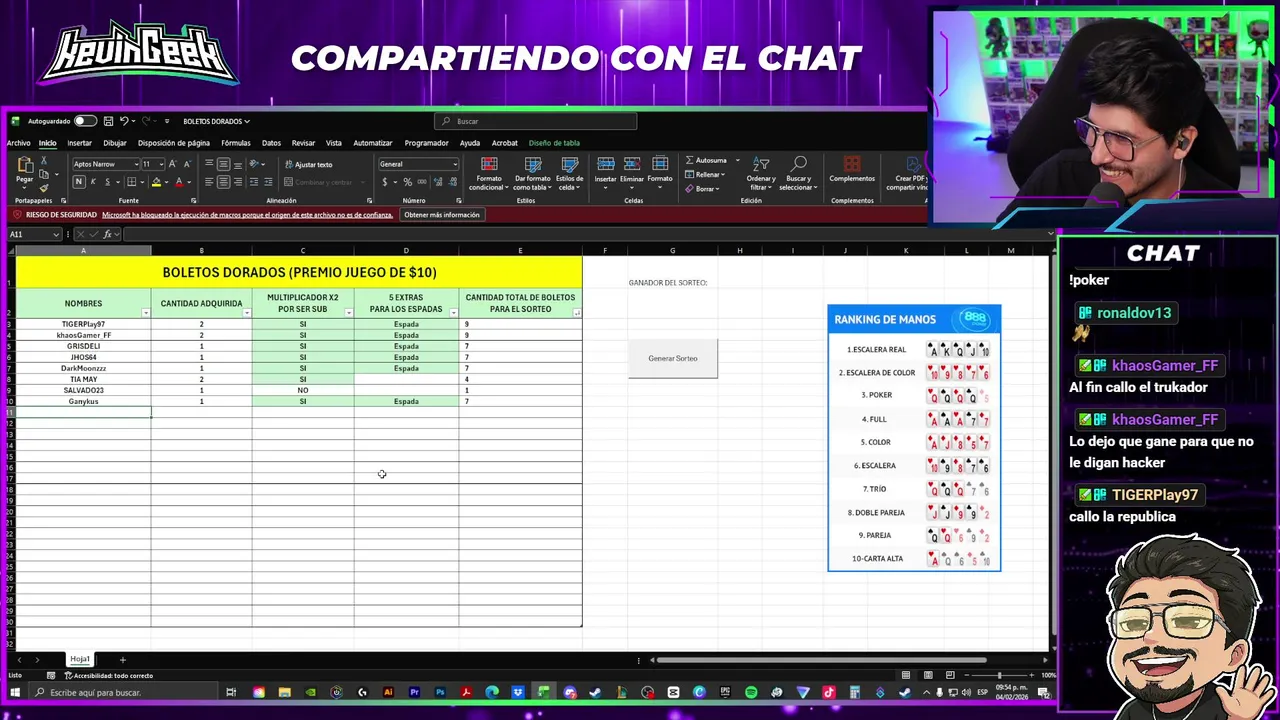Select the SALVADO23 name cell
This screenshot has width=1280, height=720.
coord(83,390)
